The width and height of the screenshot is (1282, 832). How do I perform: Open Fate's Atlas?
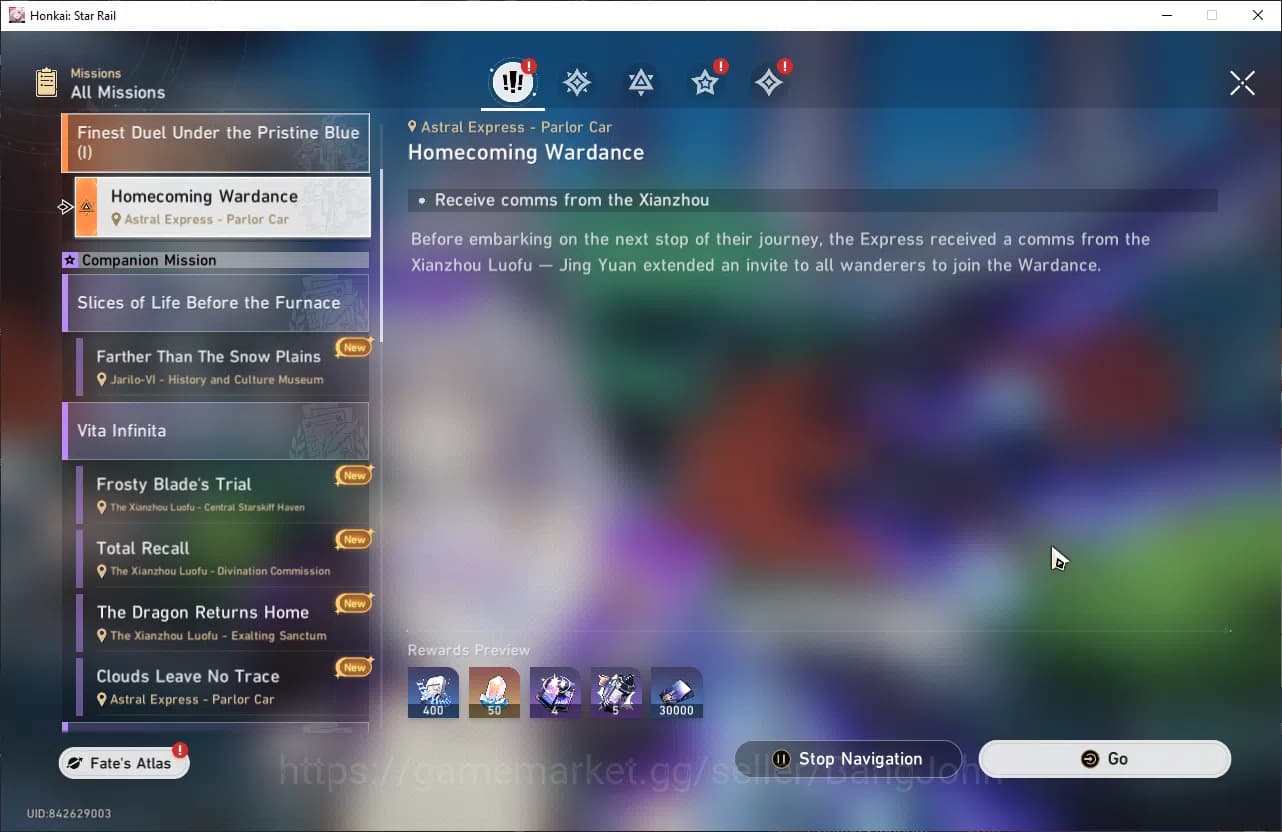click(x=124, y=763)
